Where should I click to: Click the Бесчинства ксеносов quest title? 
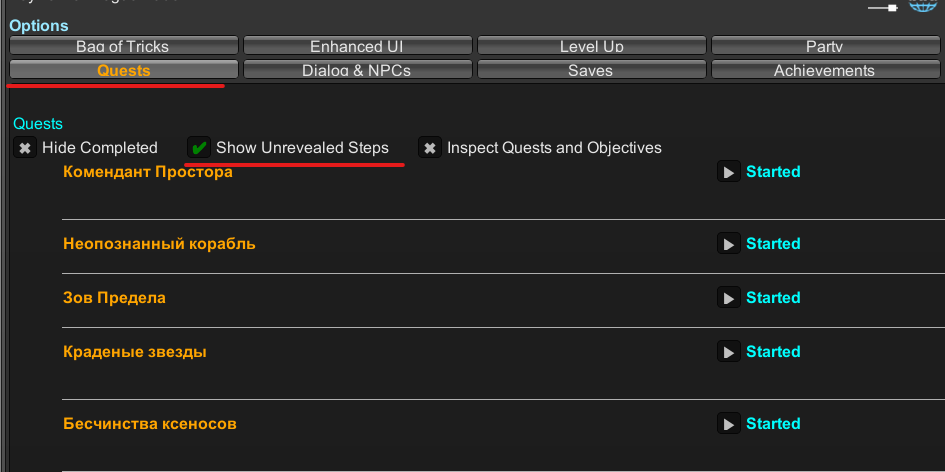tap(150, 424)
